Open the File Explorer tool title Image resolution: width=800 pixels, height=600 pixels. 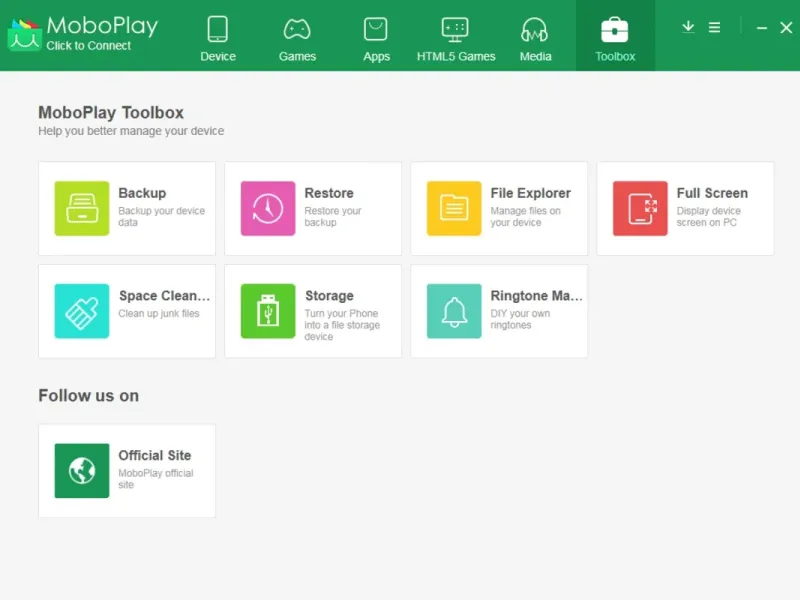[530, 193]
